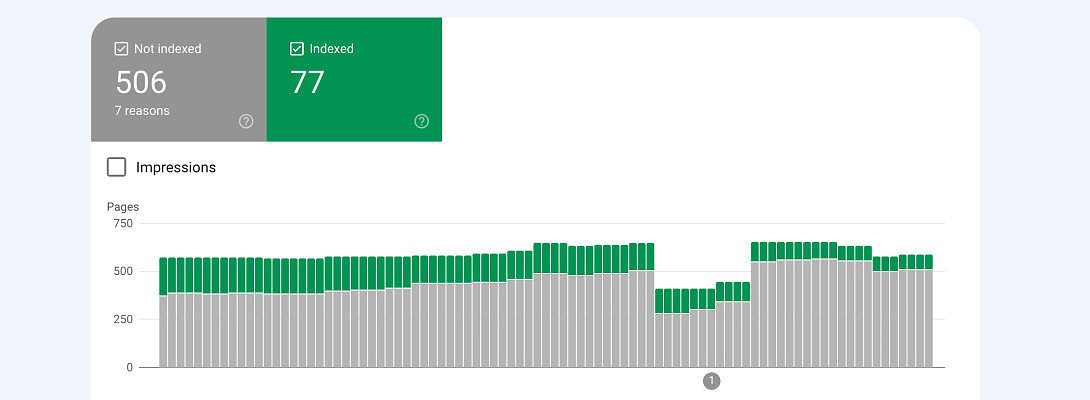
Task: Open help icon on Indexed card
Action: [x=421, y=121]
